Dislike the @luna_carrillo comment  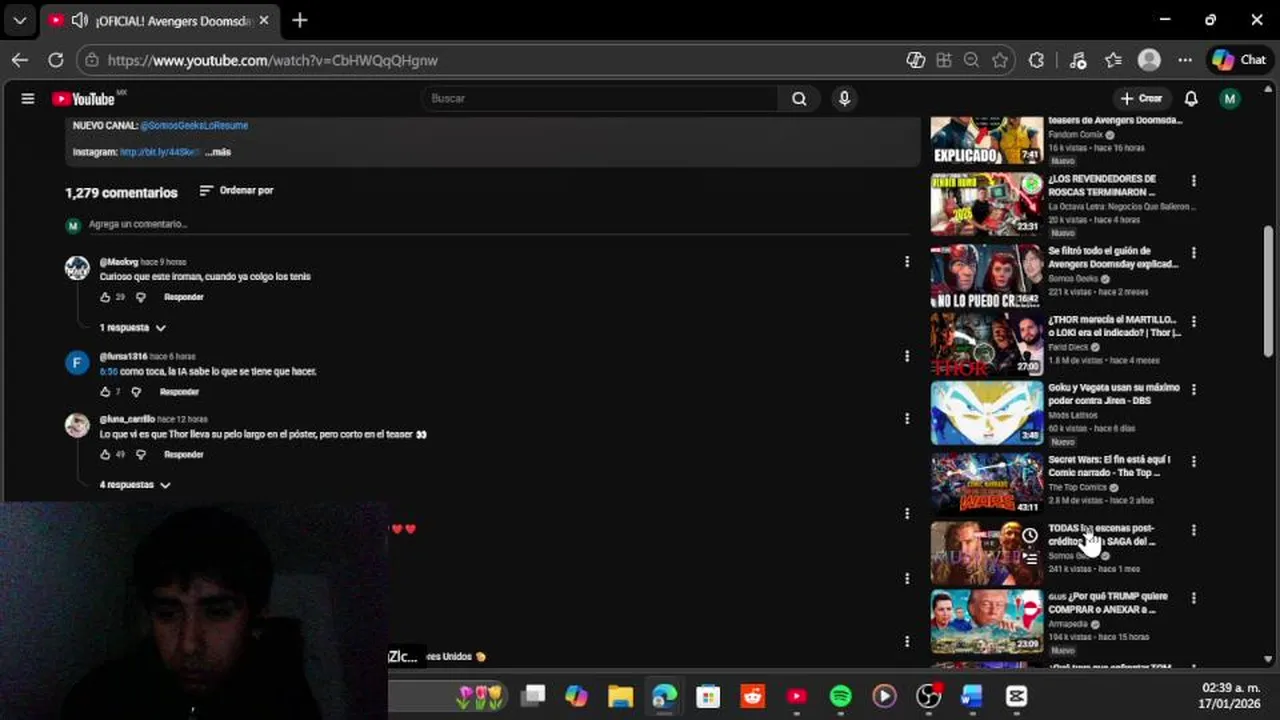tap(140, 454)
